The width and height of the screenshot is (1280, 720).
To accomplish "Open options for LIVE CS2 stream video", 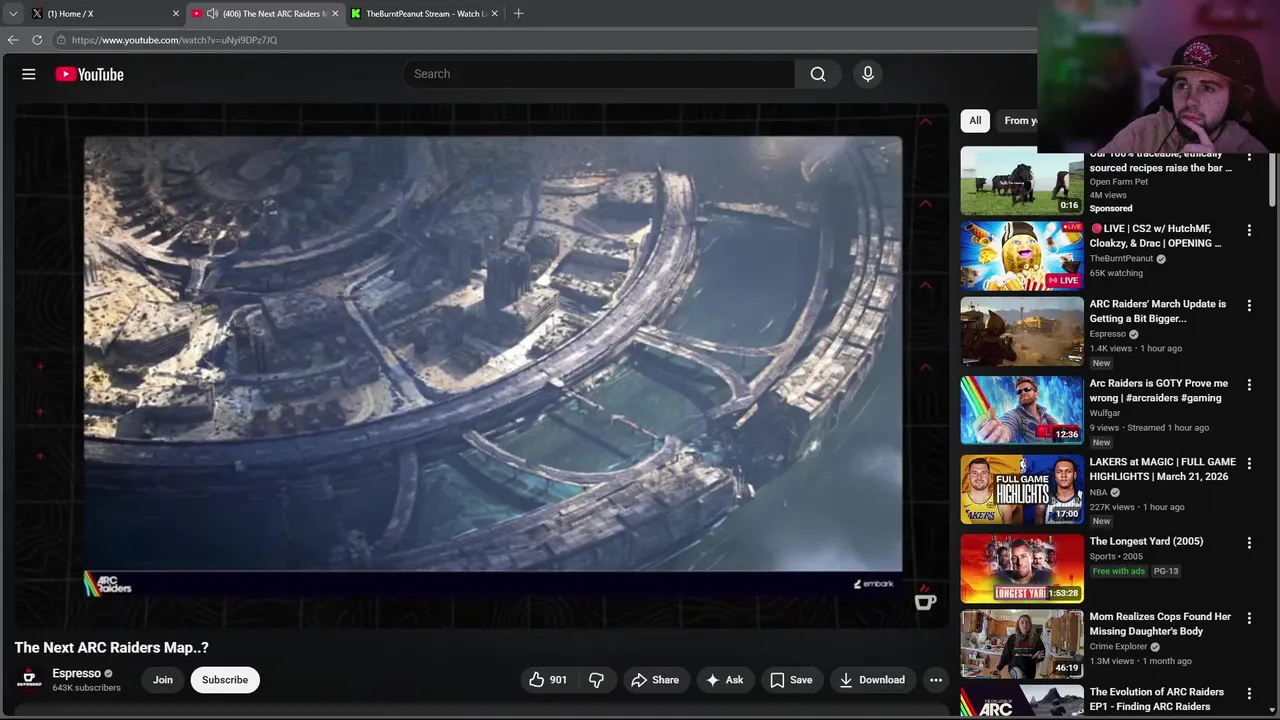I will coord(1249,230).
